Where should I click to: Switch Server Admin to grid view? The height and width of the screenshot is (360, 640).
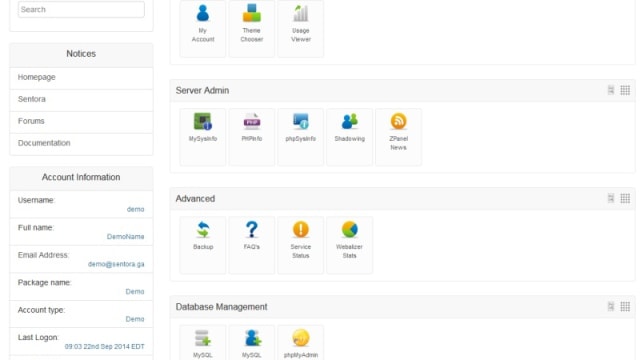pos(625,90)
